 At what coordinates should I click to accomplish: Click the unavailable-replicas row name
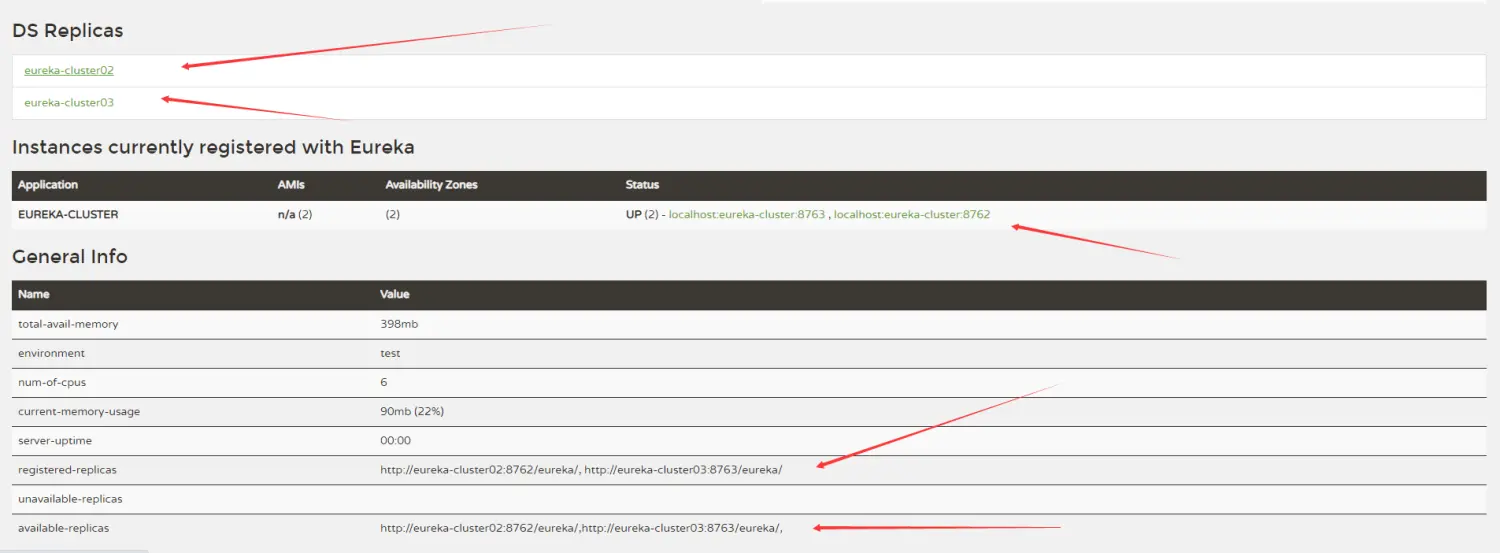pos(70,498)
